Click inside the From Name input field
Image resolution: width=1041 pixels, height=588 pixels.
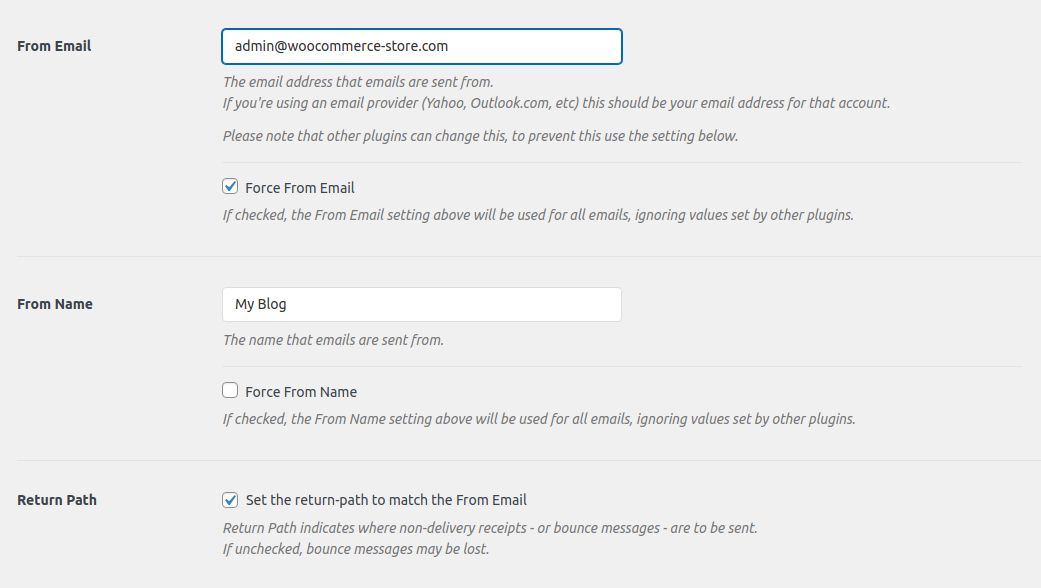[420, 304]
